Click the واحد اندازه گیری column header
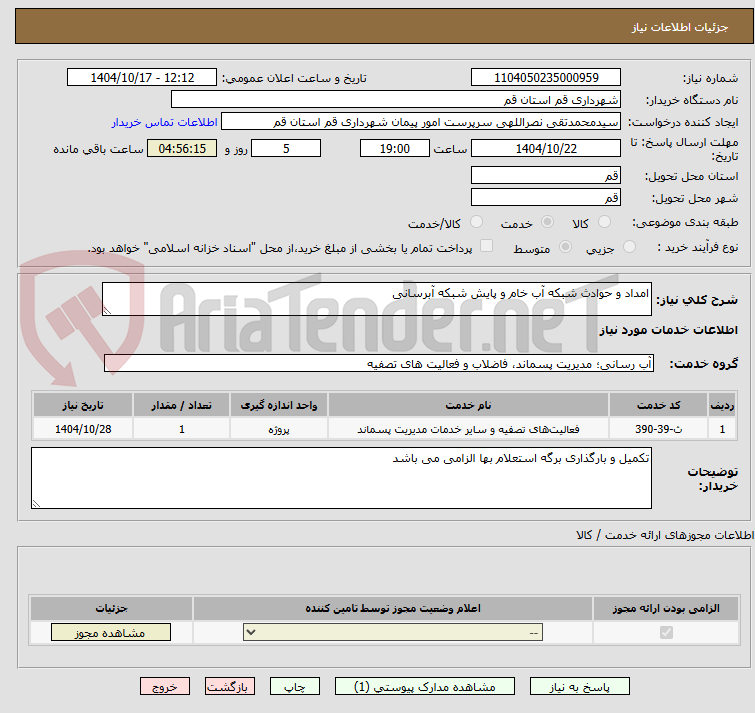Screen dimensions: 755x713 pyautogui.click(x=279, y=405)
